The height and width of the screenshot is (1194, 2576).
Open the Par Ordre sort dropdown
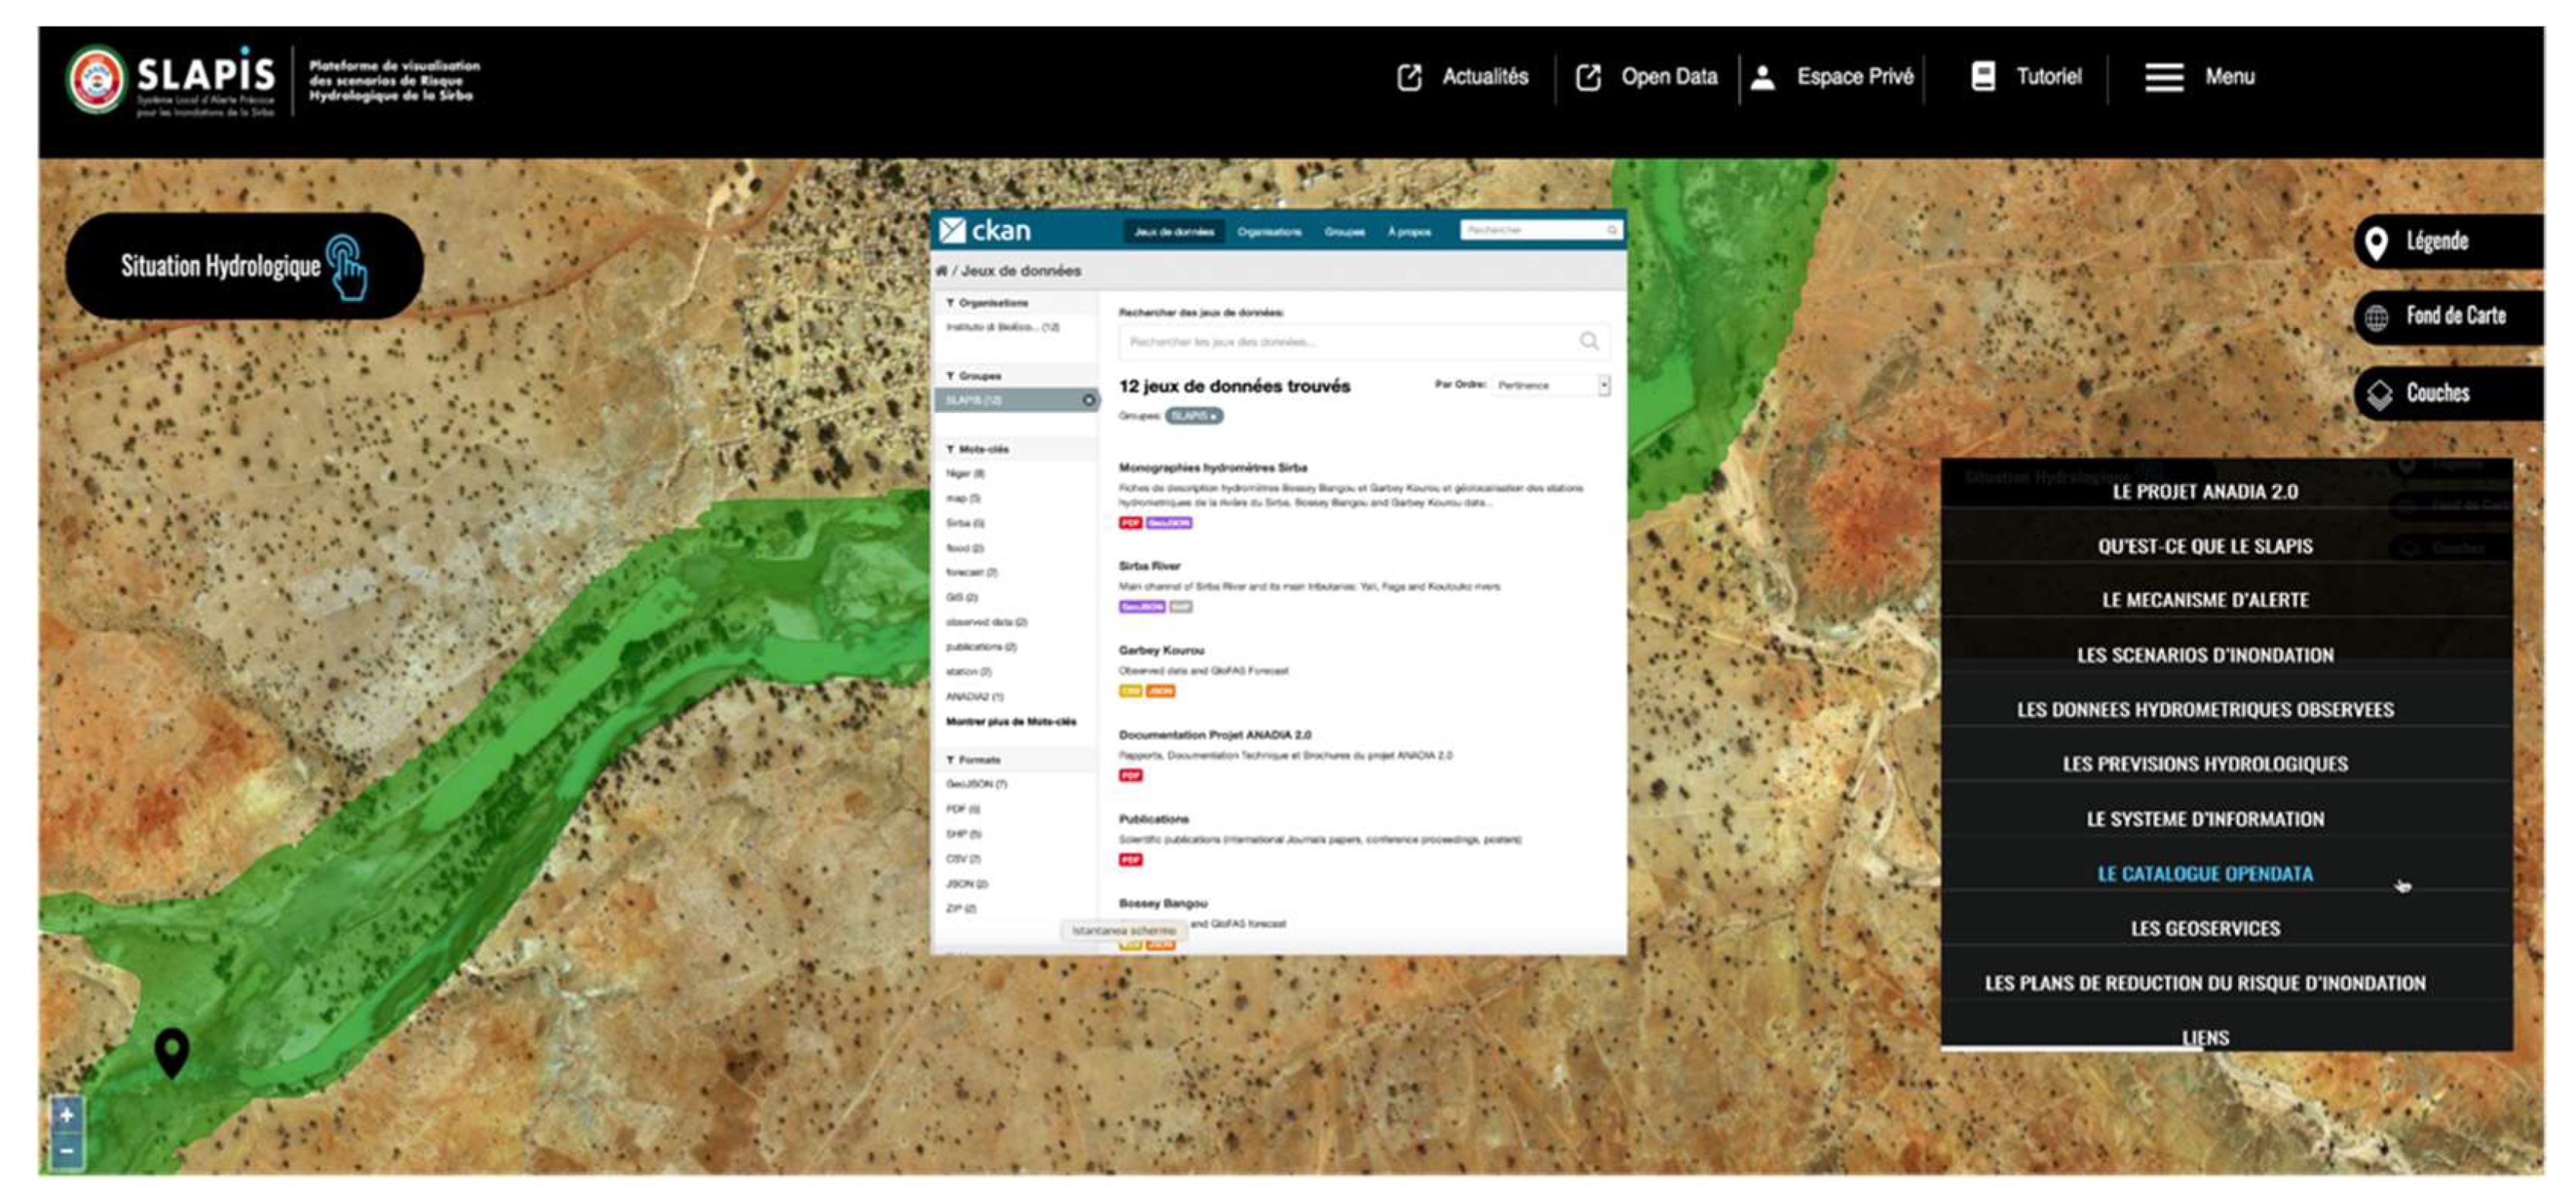1551,385
